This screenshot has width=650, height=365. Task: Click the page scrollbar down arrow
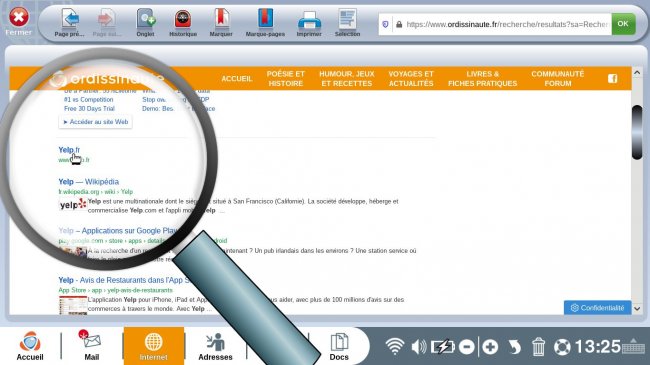[x=637, y=309]
